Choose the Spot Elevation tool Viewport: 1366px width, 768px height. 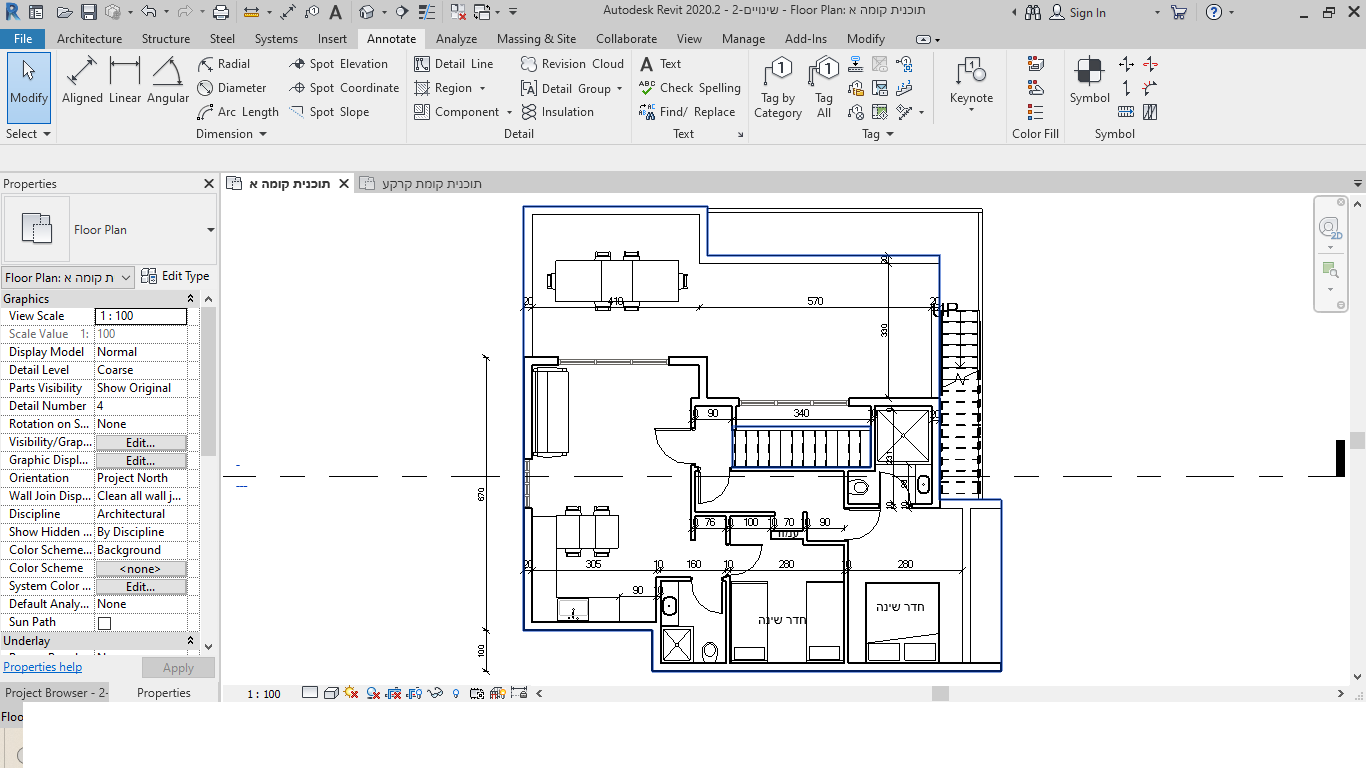tap(338, 63)
